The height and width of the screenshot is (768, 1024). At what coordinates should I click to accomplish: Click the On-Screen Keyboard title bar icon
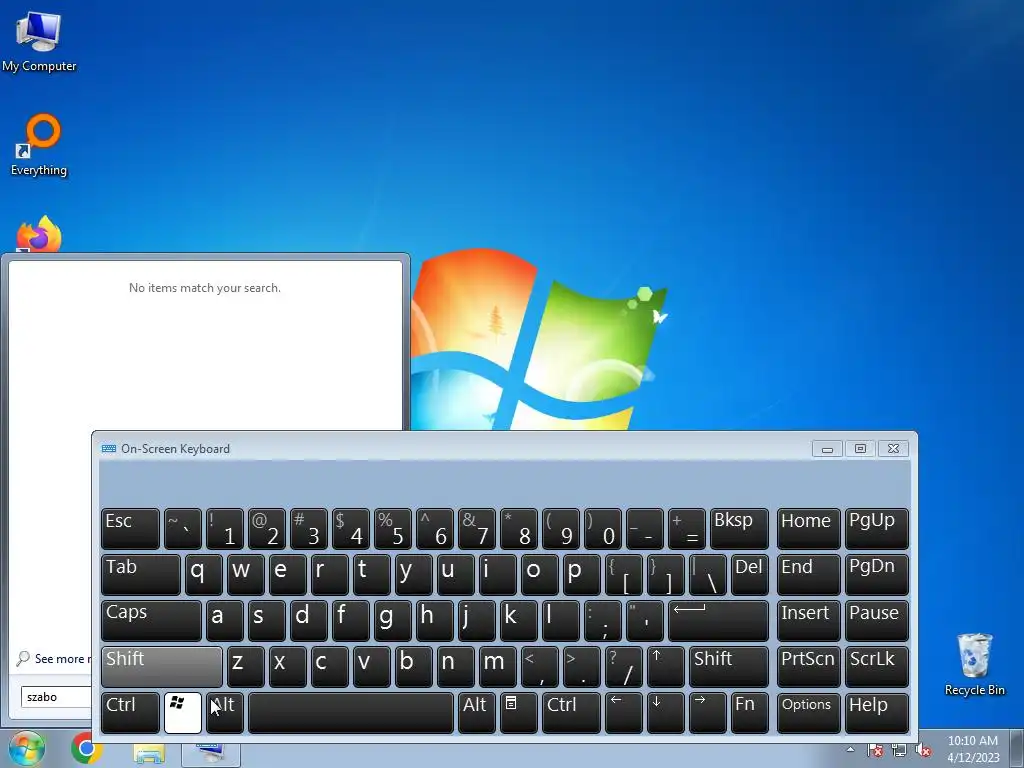tap(109, 449)
